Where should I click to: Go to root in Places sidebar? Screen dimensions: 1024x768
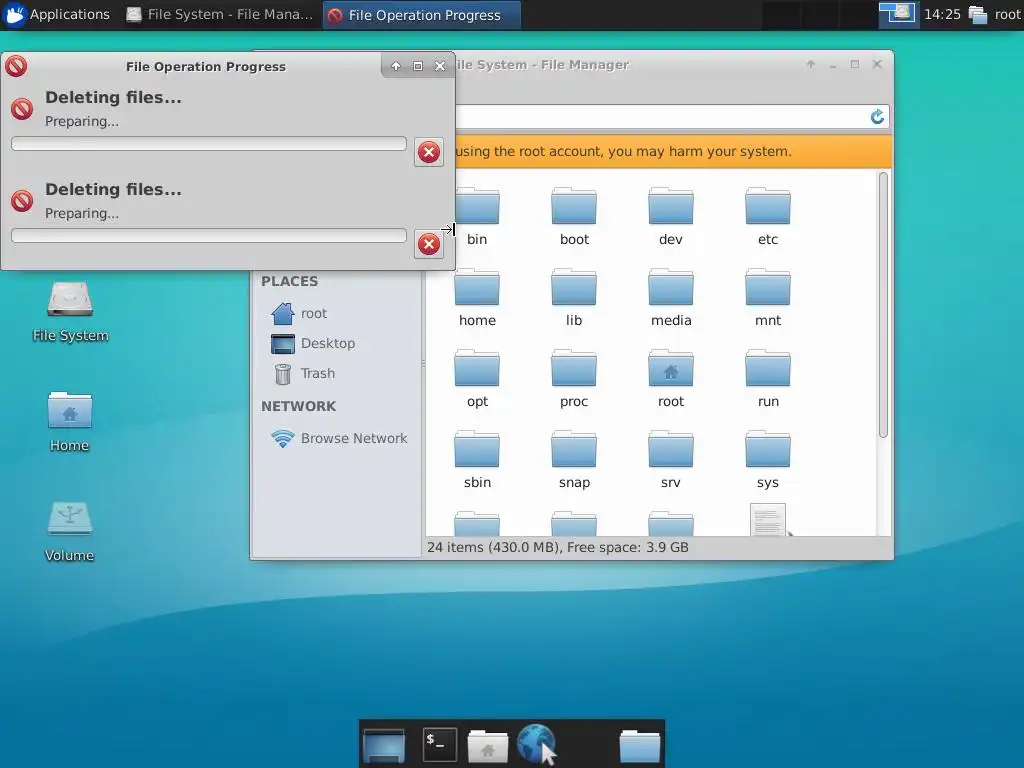[299, 313]
